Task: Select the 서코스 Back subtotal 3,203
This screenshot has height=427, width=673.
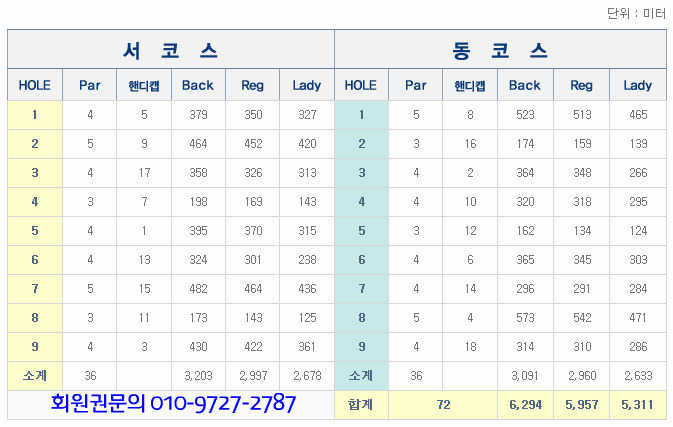Action: point(198,376)
